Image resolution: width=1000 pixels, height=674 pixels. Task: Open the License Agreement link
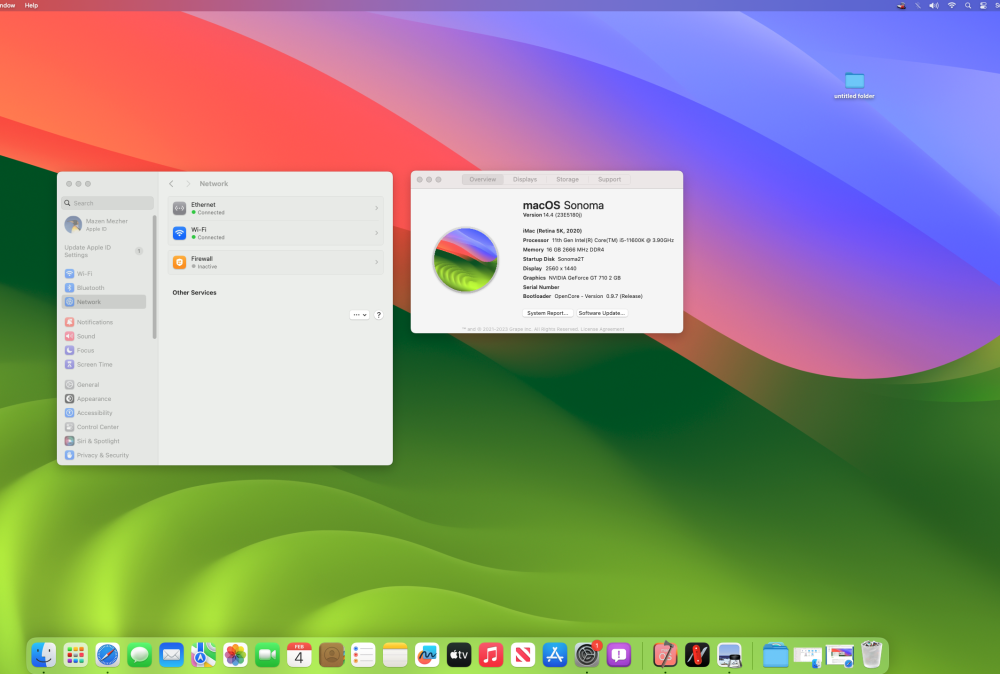click(602, 329)
